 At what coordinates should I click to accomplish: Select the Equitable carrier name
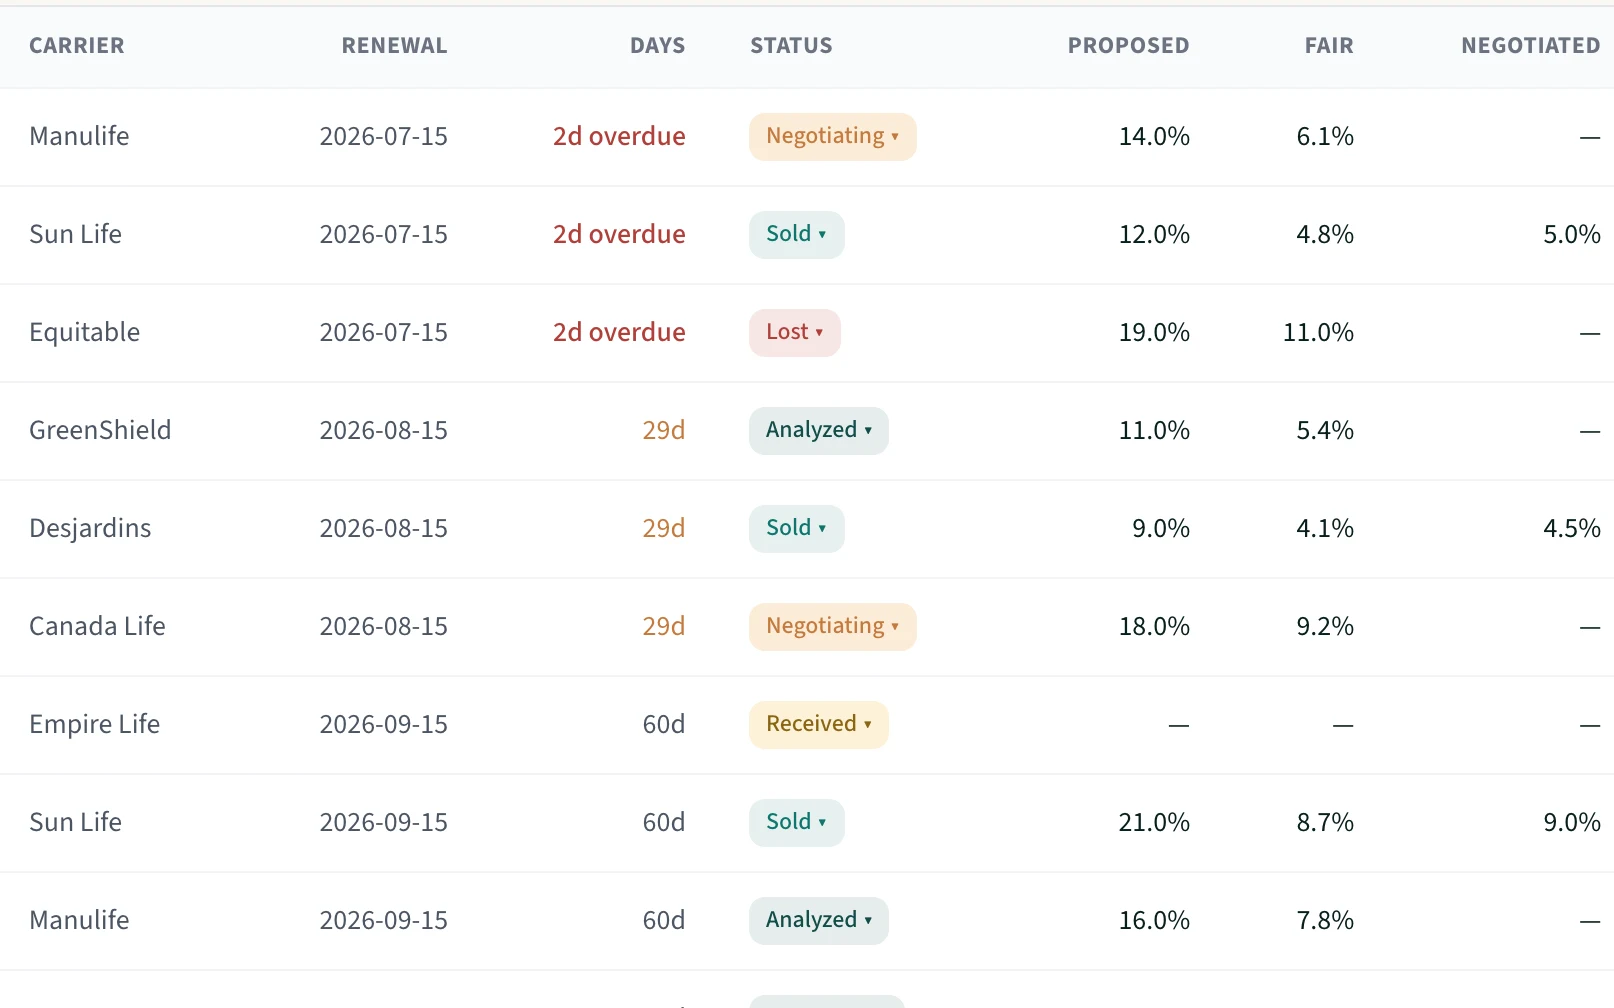pos(85,333)
